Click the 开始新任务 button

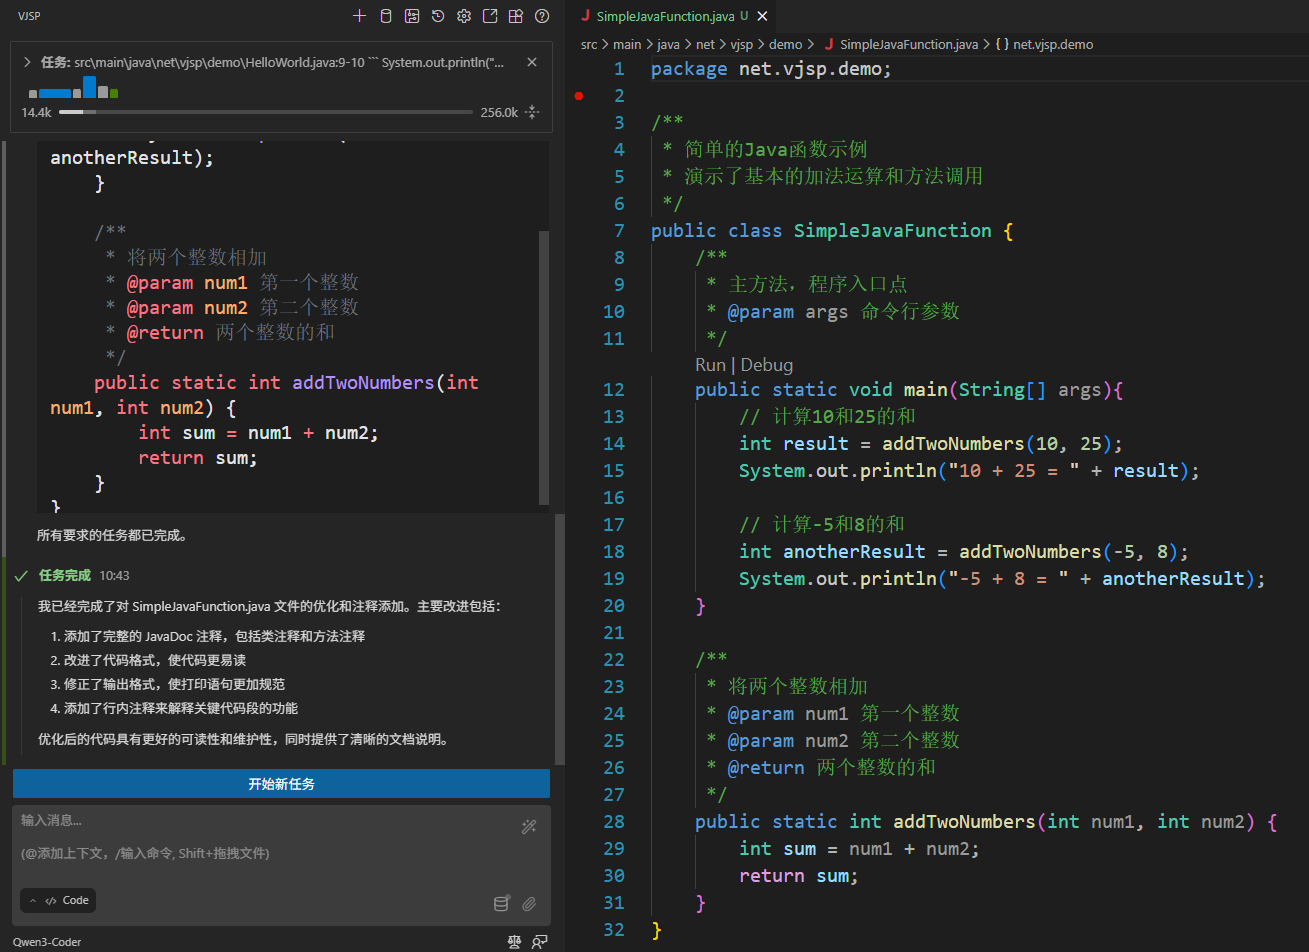(281, 784)
